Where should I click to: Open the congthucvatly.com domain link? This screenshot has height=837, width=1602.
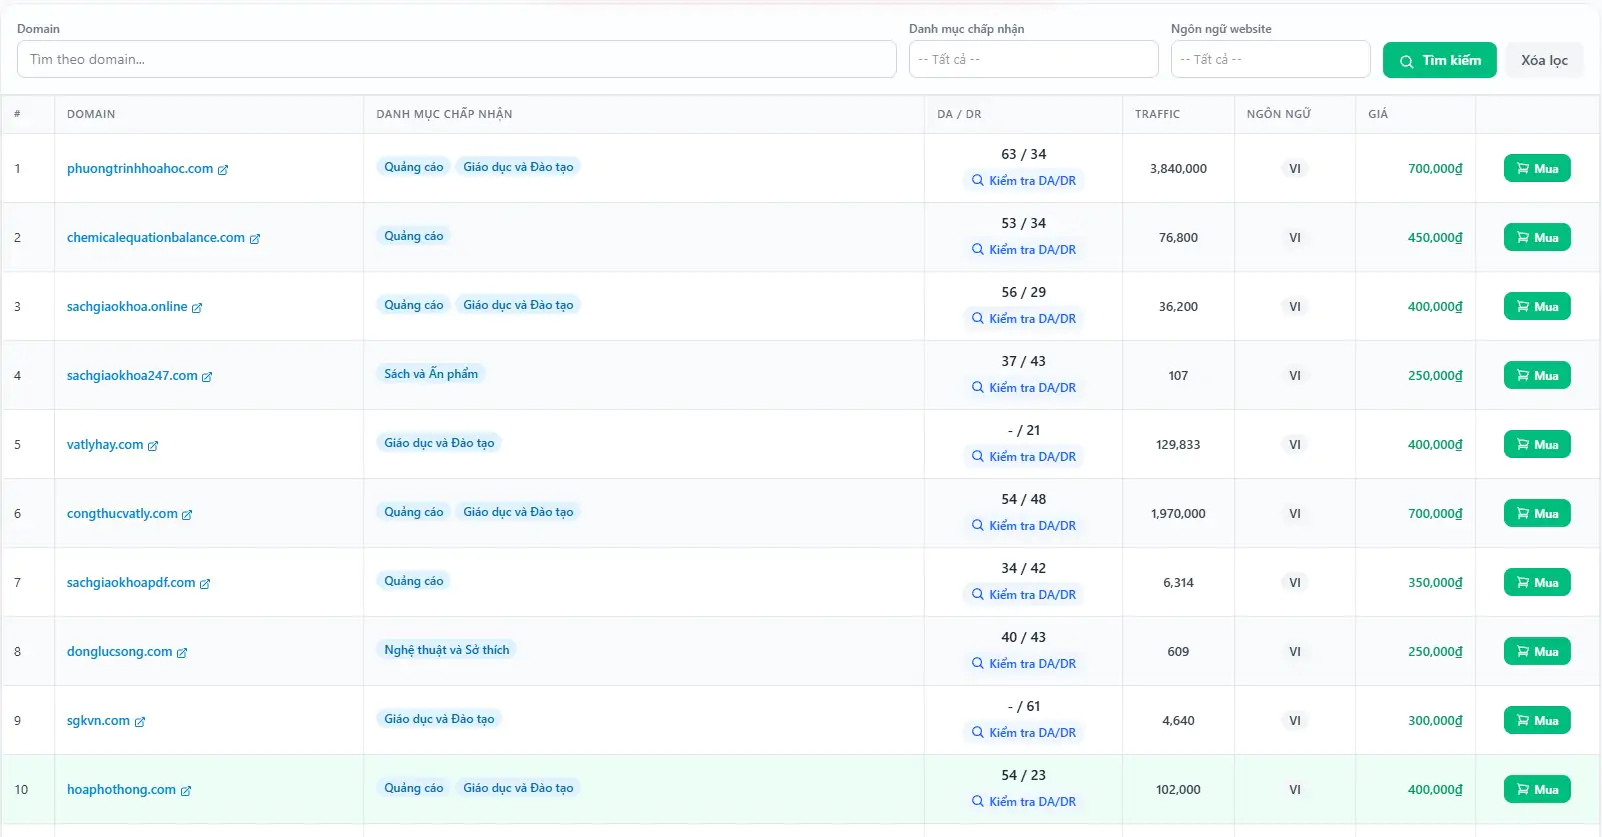(122, 514)
